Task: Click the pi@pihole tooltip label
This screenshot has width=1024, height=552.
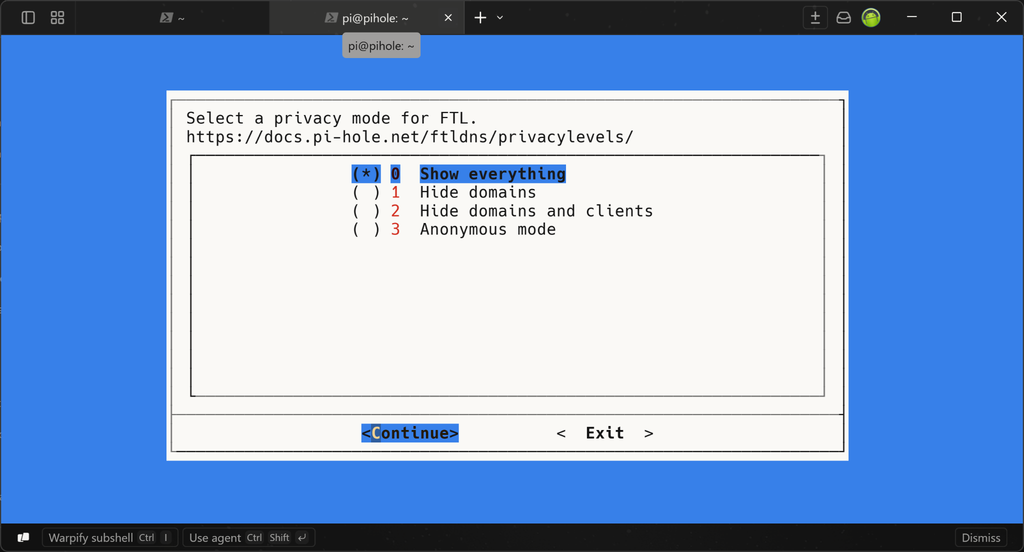Action: click(381, 46)
